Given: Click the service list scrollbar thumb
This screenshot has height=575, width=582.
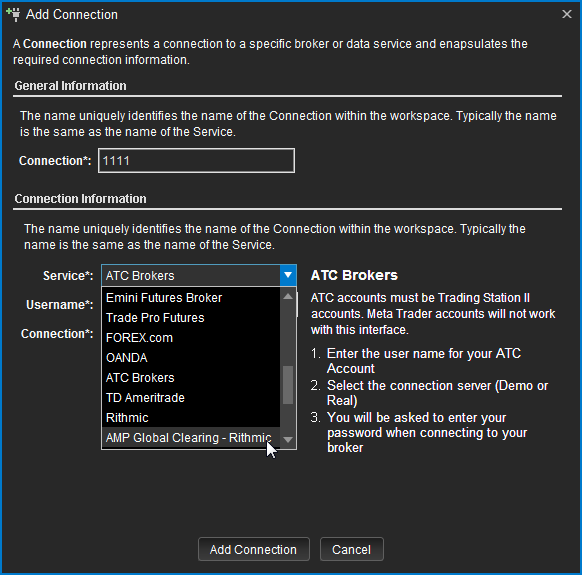Looking at the screenshot, I should (288, 385).
